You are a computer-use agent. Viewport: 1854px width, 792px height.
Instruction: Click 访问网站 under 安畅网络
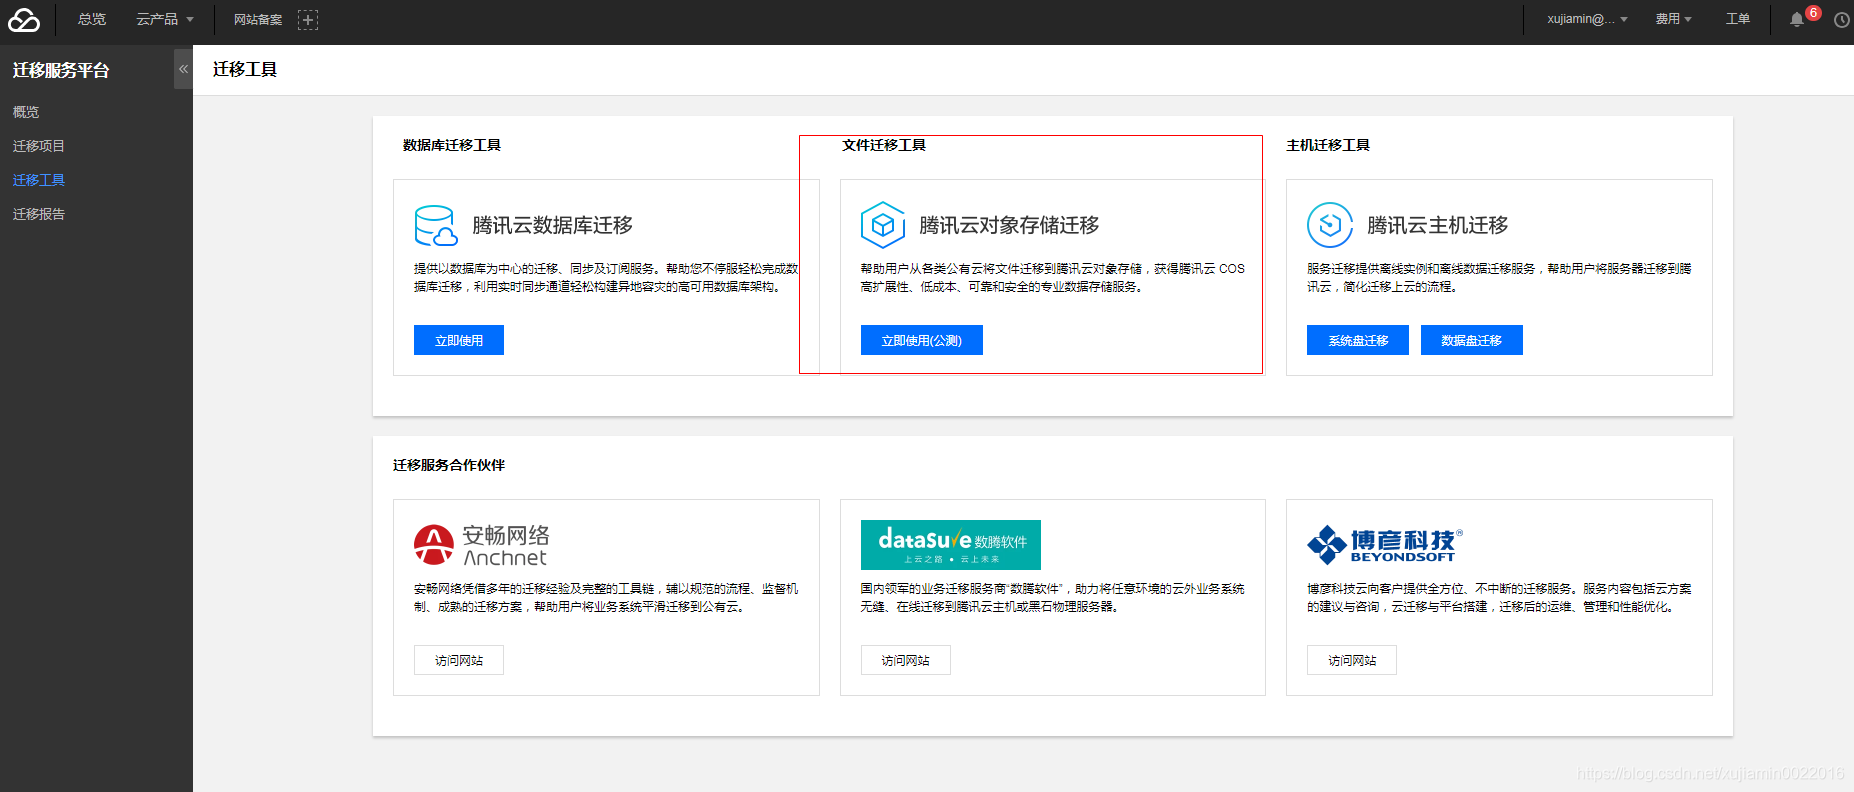click(x=459, y=660)
